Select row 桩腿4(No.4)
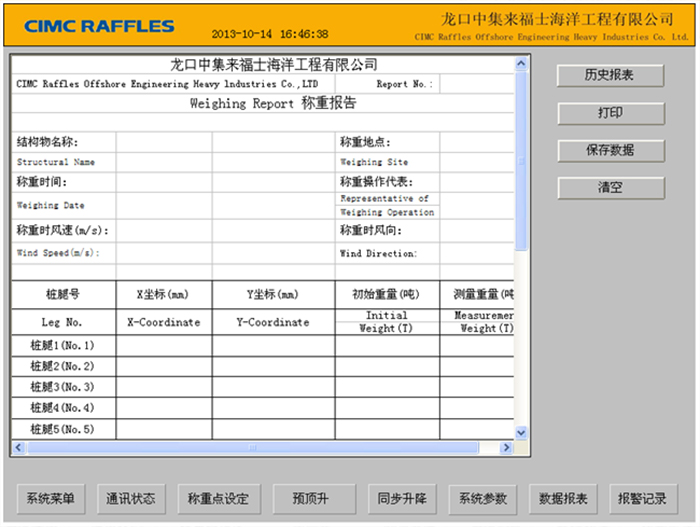This screenshot has width=700, height=527. point(262,408)
